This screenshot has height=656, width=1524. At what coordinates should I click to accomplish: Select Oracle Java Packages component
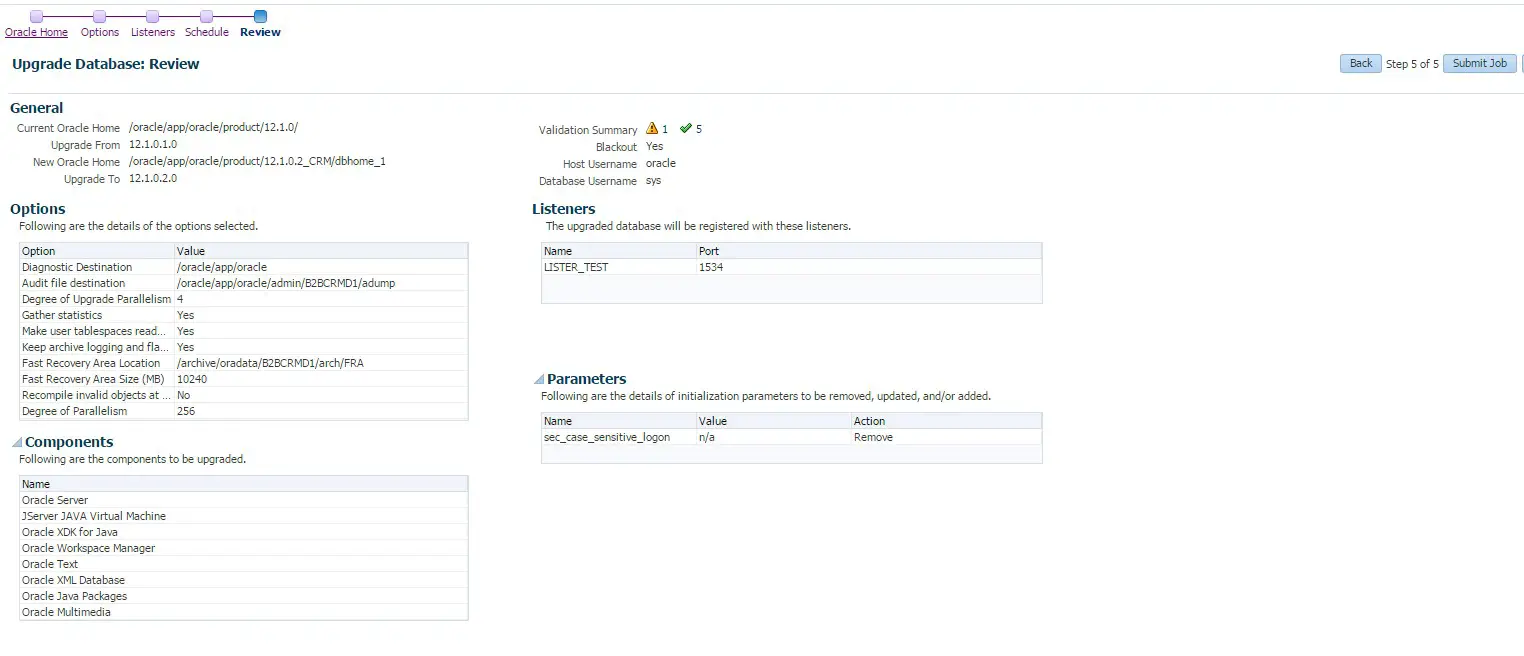[x=243, y=596]
